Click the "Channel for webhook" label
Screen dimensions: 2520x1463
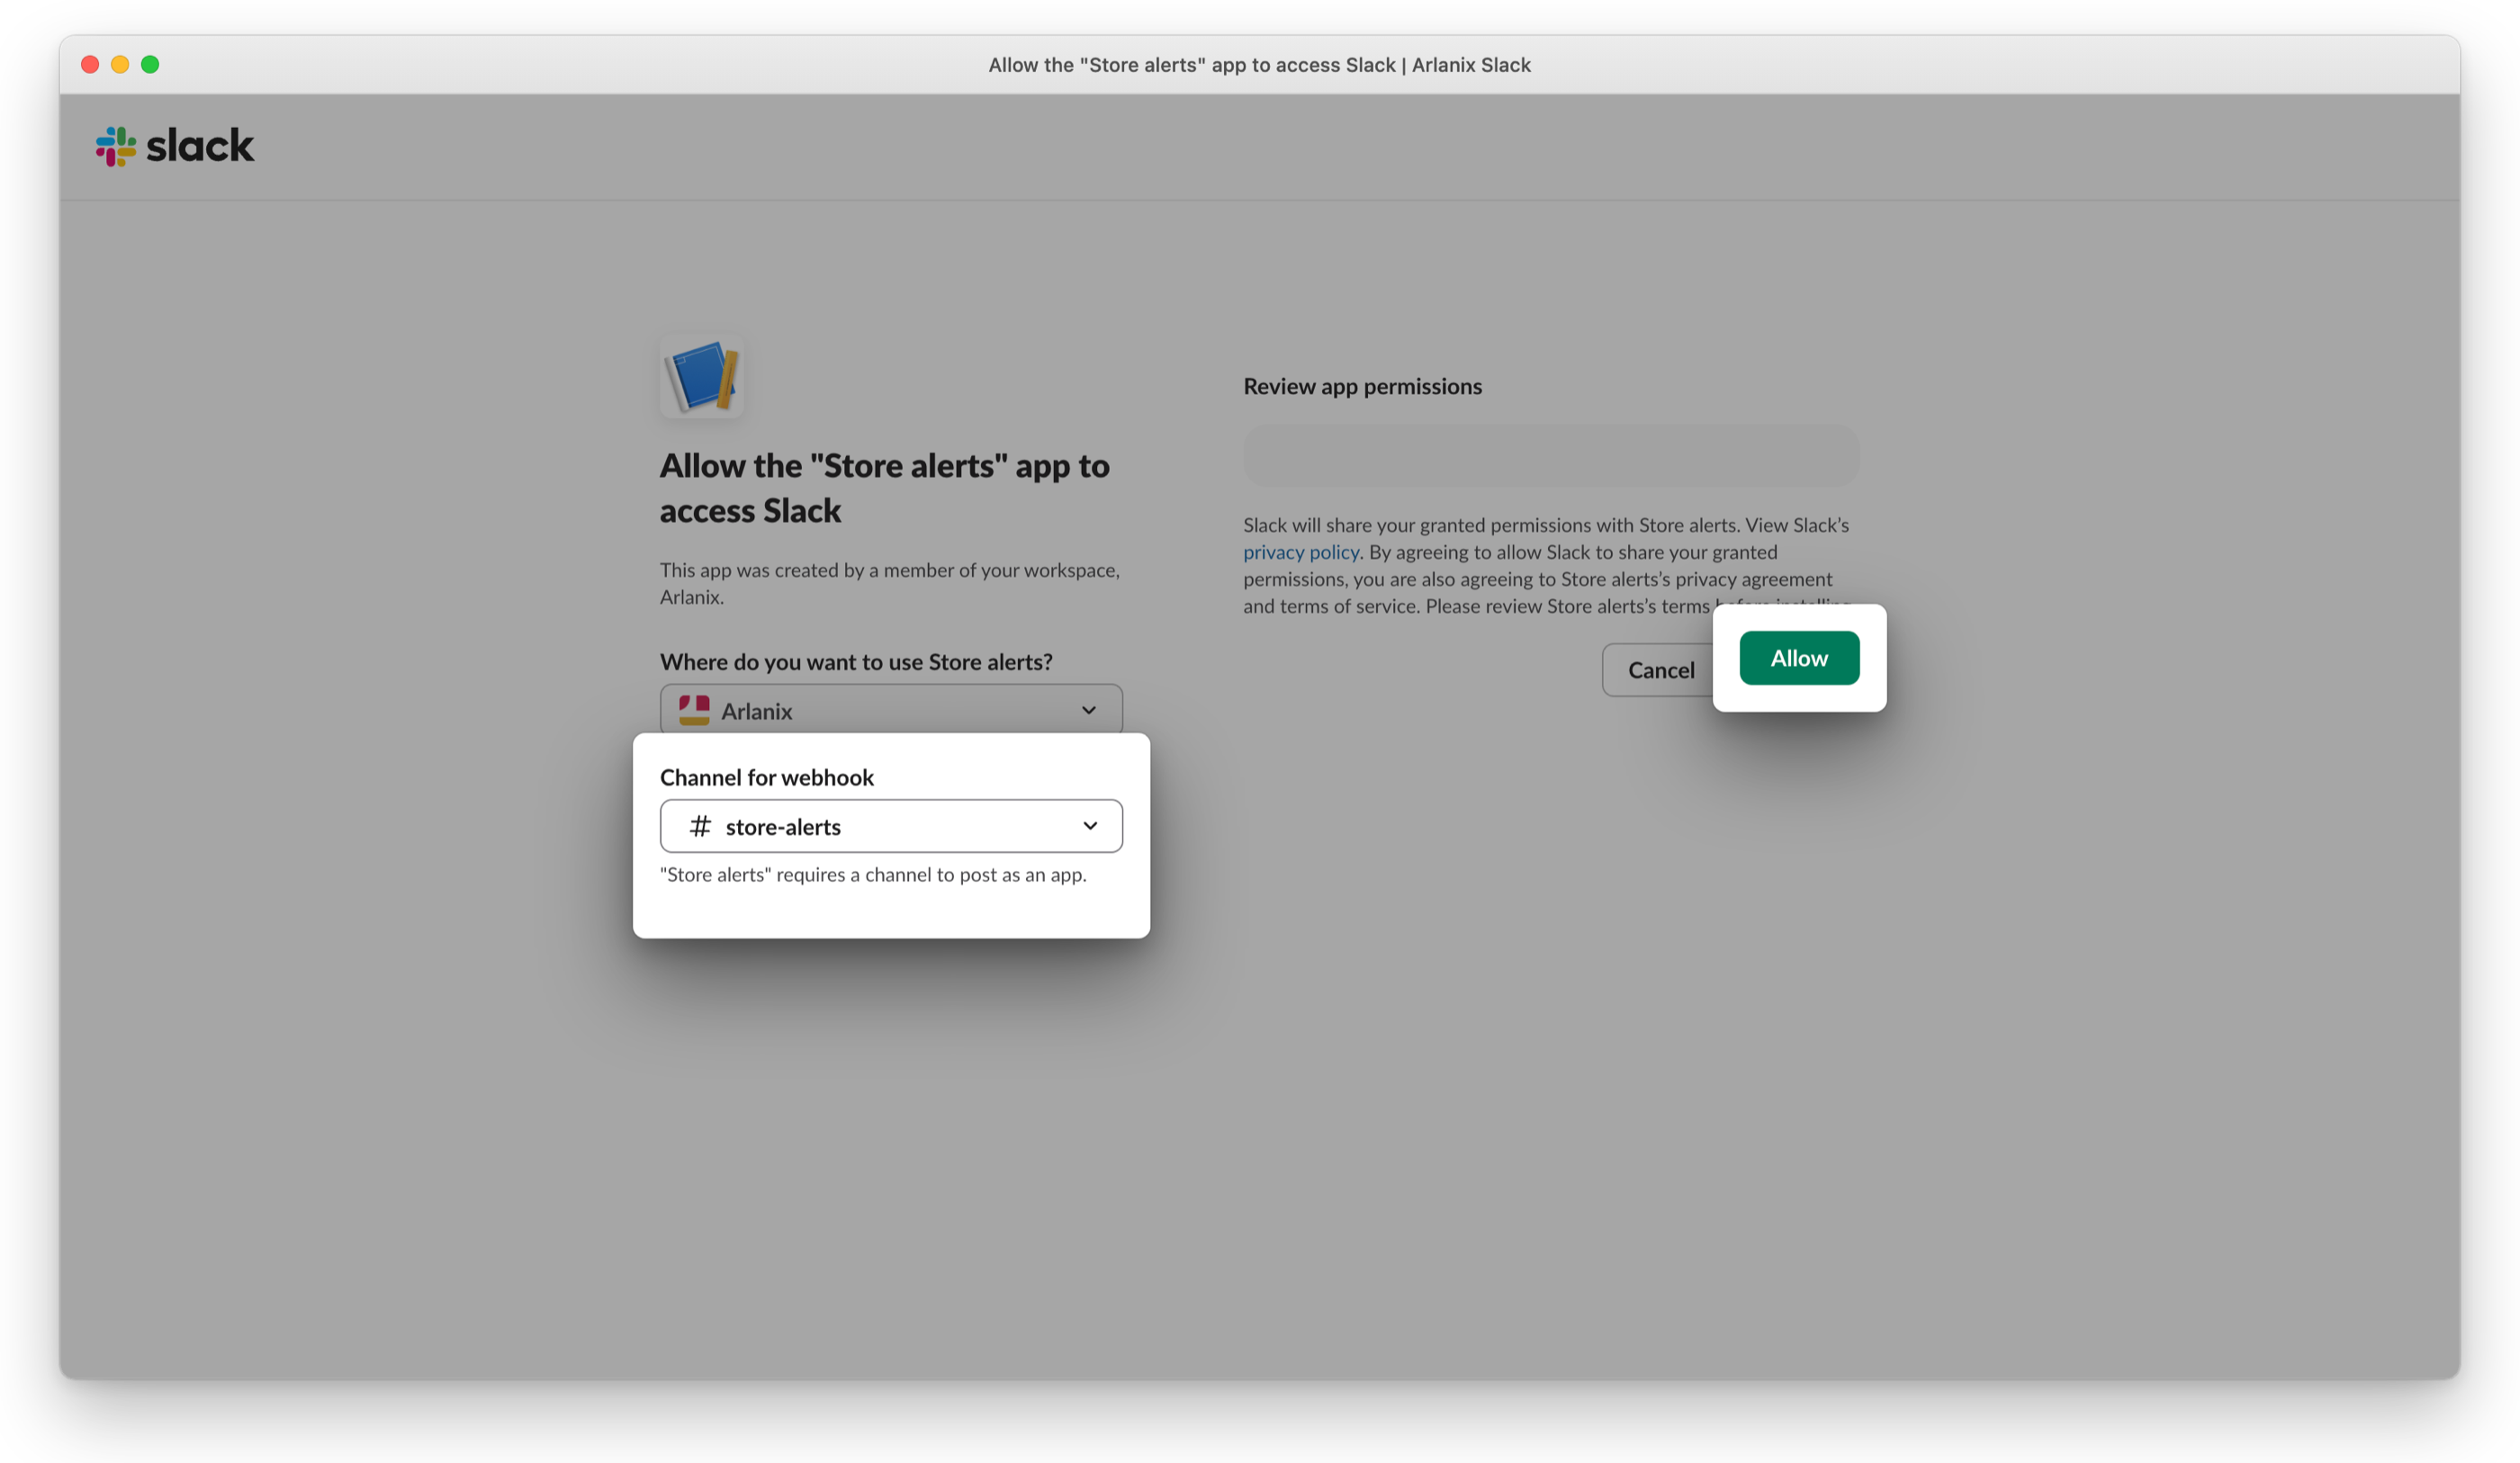[x=767, y=777]
